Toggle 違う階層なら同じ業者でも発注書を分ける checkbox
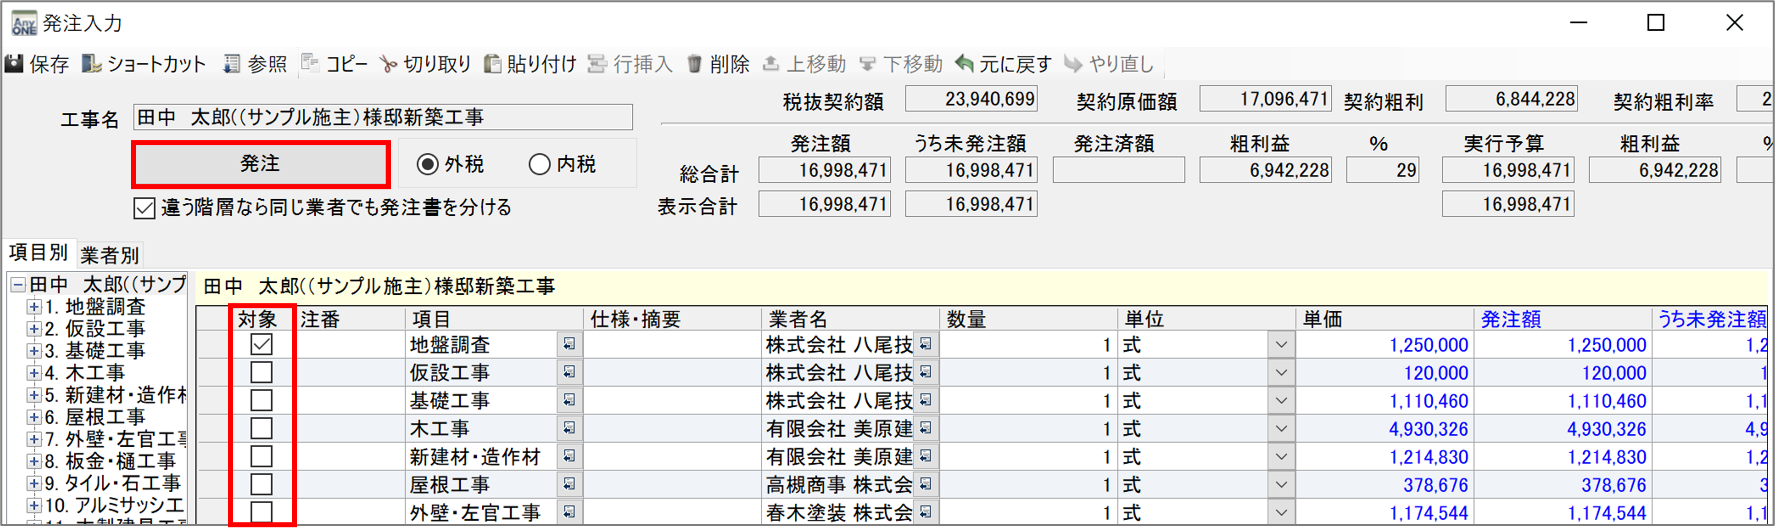 145,208
